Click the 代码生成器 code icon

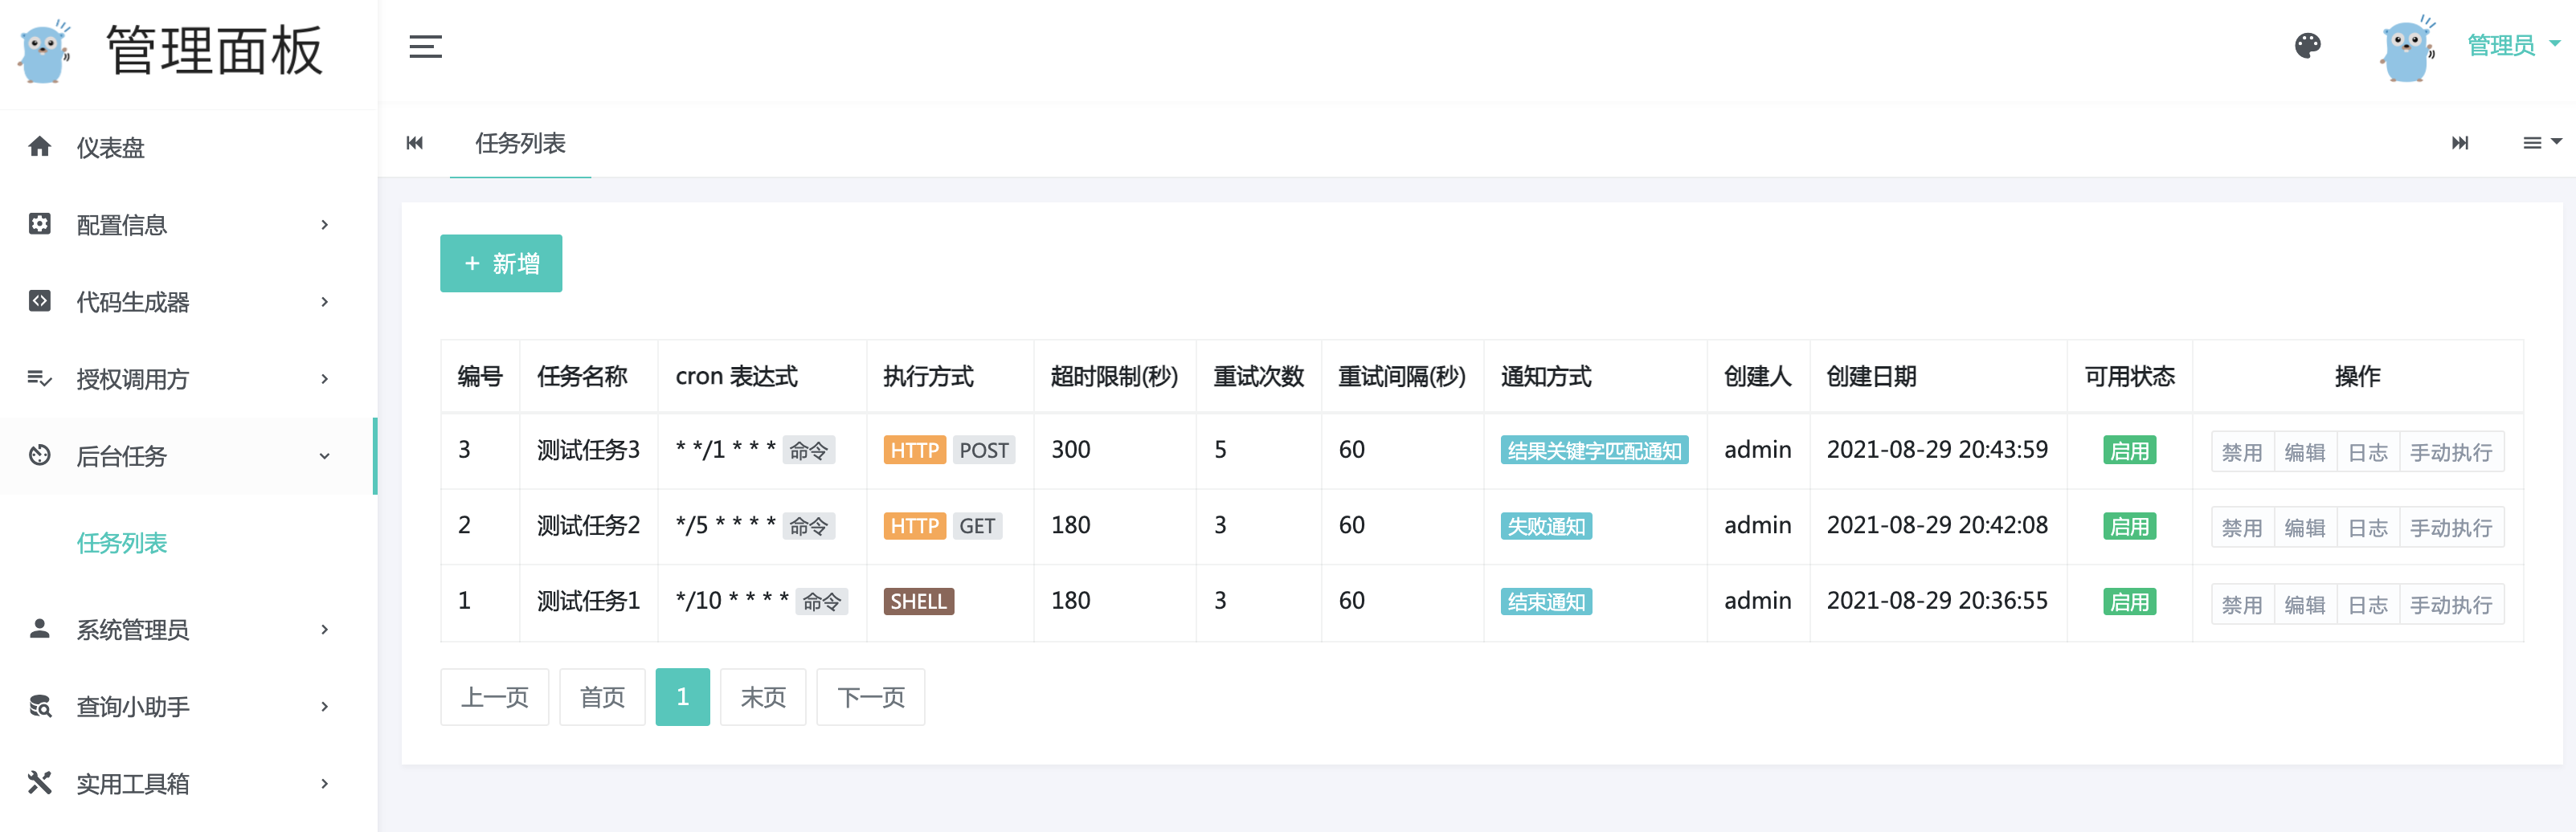coord(40,301)
